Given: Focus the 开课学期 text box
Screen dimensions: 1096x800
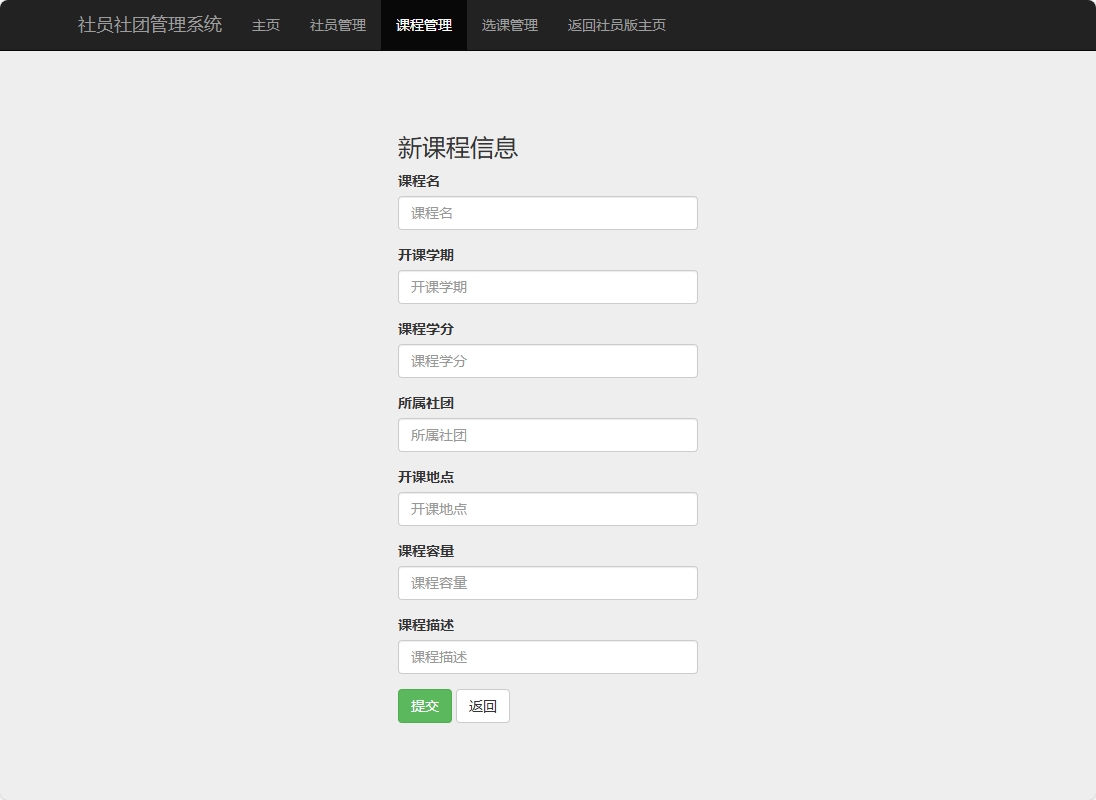Looking at the screenshot, I should 548,287.
